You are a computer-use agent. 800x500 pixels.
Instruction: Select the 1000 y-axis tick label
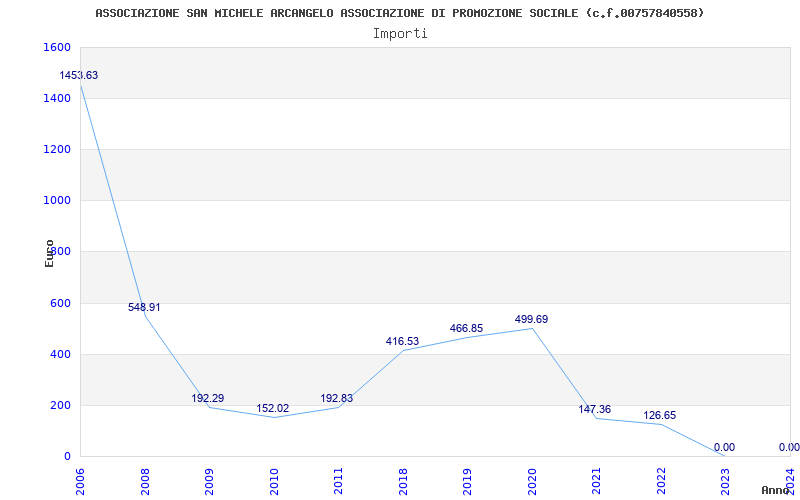coord(57,201)
